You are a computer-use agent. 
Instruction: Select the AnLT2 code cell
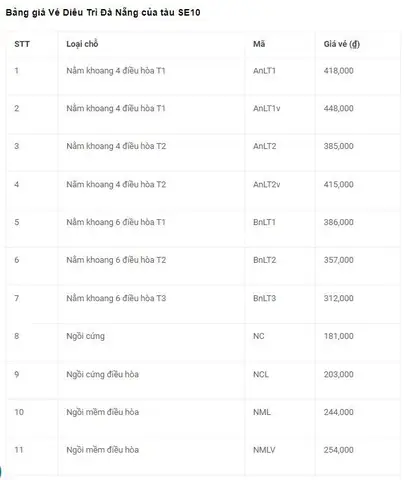(x=265, y=146)
